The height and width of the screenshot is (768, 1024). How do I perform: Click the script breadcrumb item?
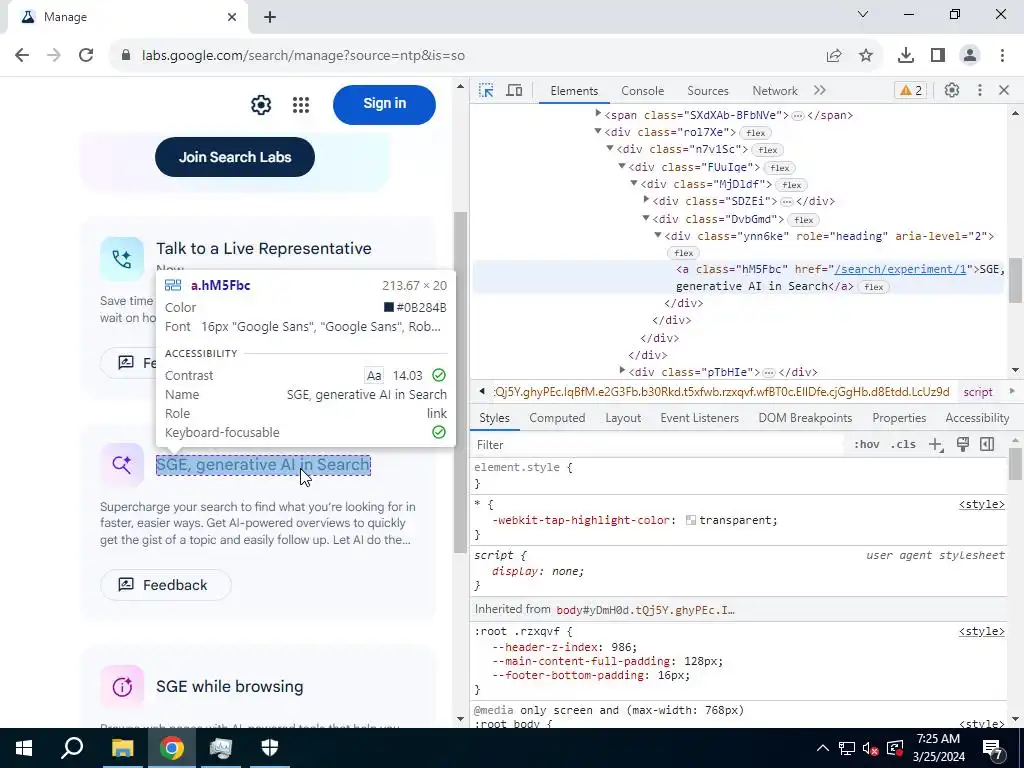[978, 392]
